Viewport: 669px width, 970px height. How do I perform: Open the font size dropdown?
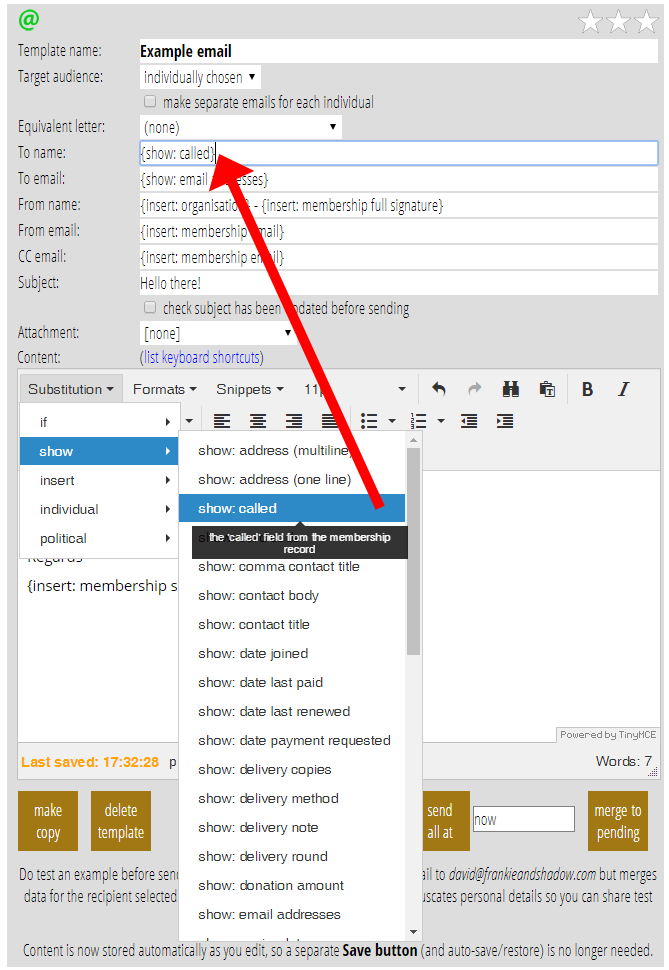(x=355, y=389)
